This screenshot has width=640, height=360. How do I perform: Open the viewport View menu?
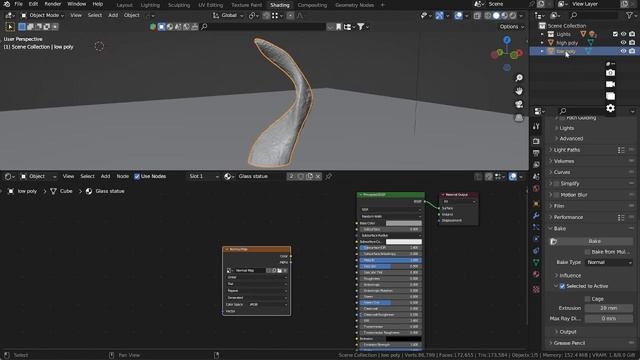(x=76, y=16)
